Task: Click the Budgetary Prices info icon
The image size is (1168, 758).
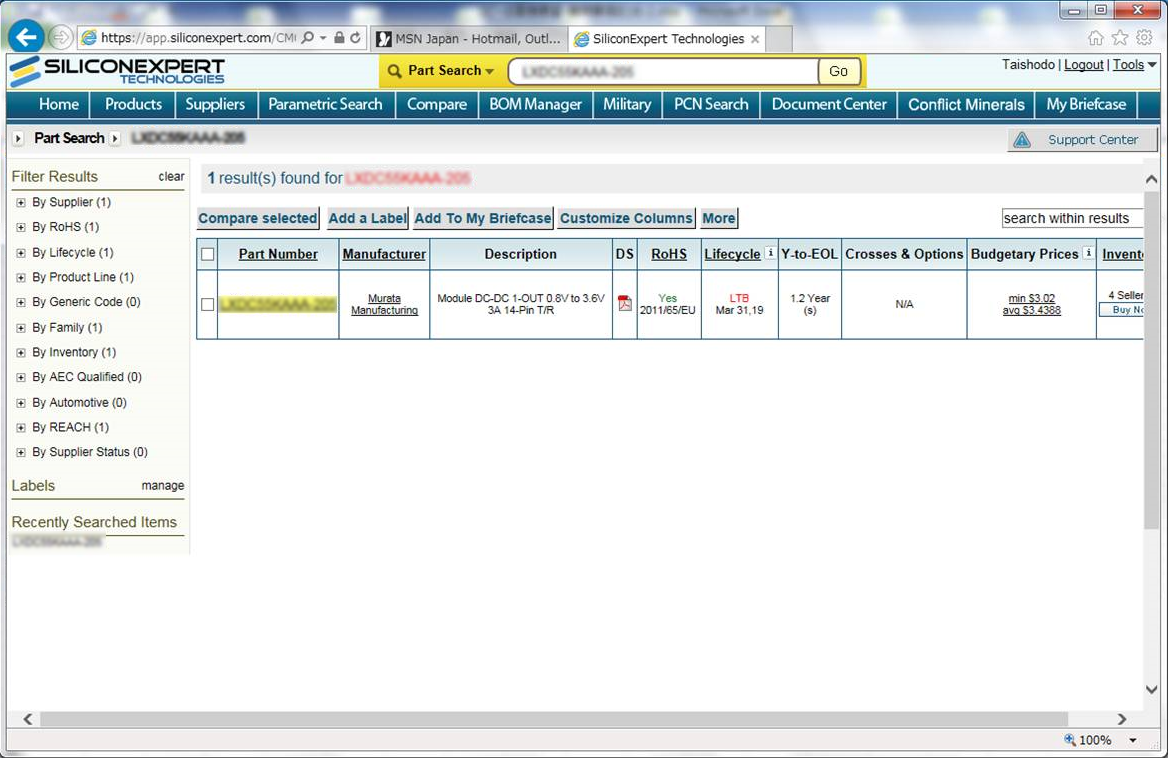Action: point(1088,253)
